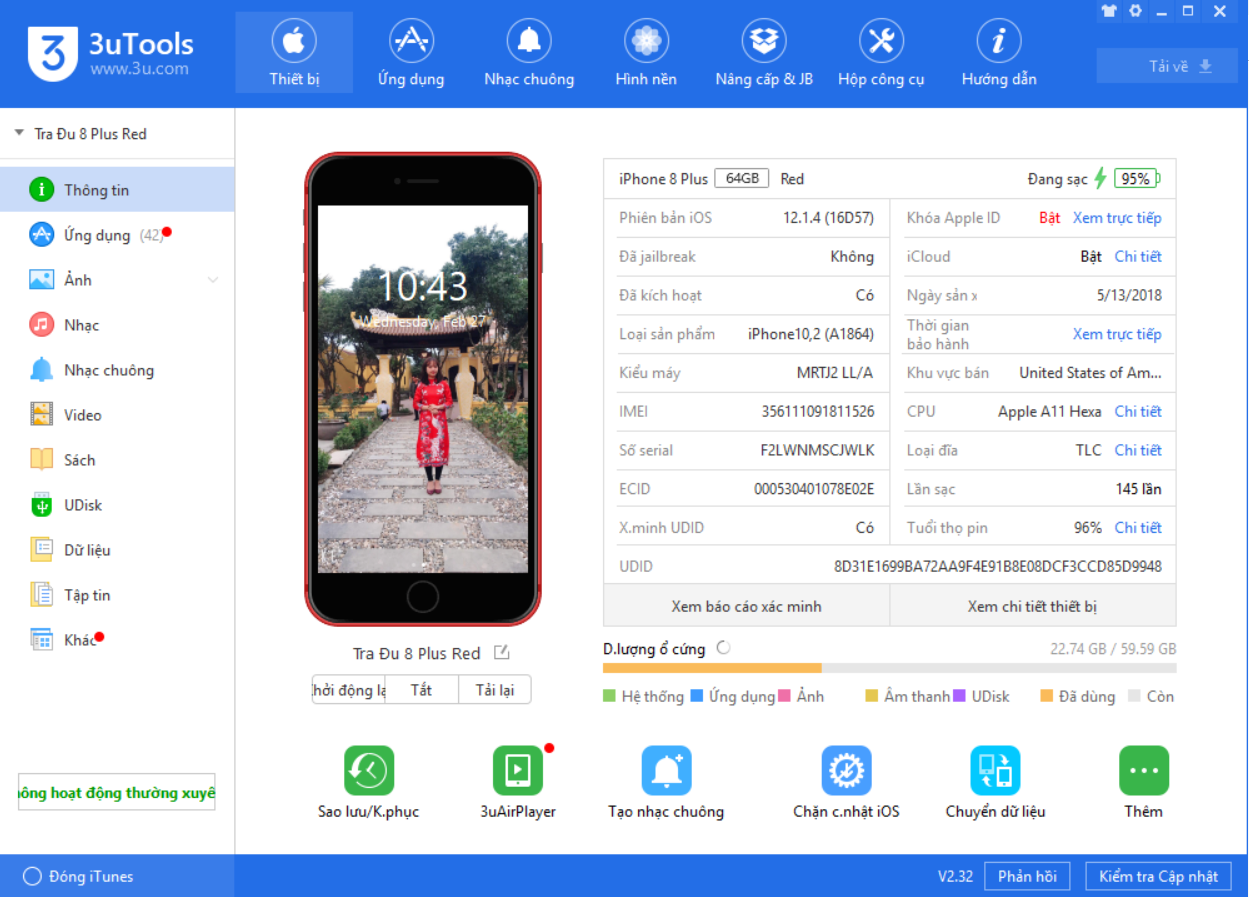Open Dữ liệu data in the sidebar

tap(117, 550)
